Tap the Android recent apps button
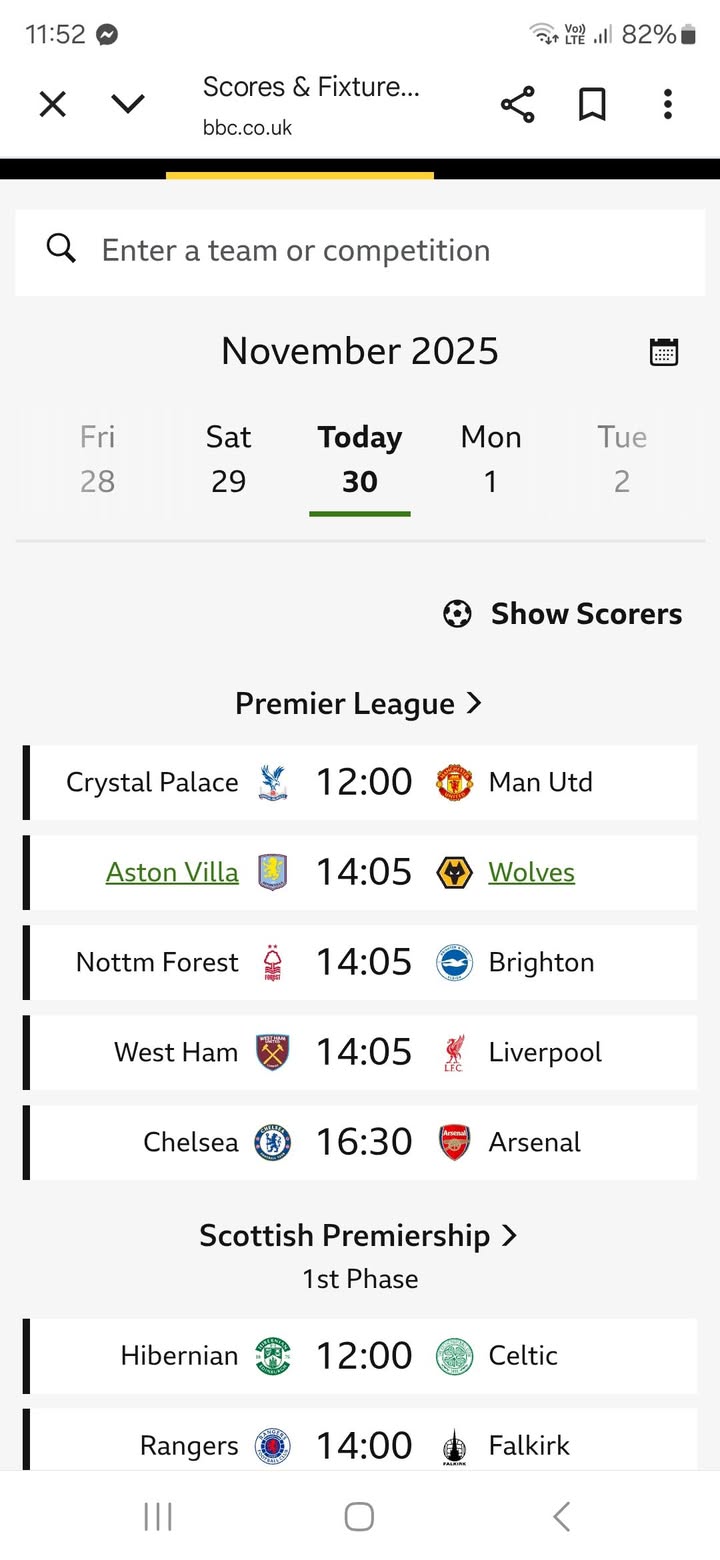Image resolution: width=720 pixels, height=1560 pixels. [x=158, y=1516]
